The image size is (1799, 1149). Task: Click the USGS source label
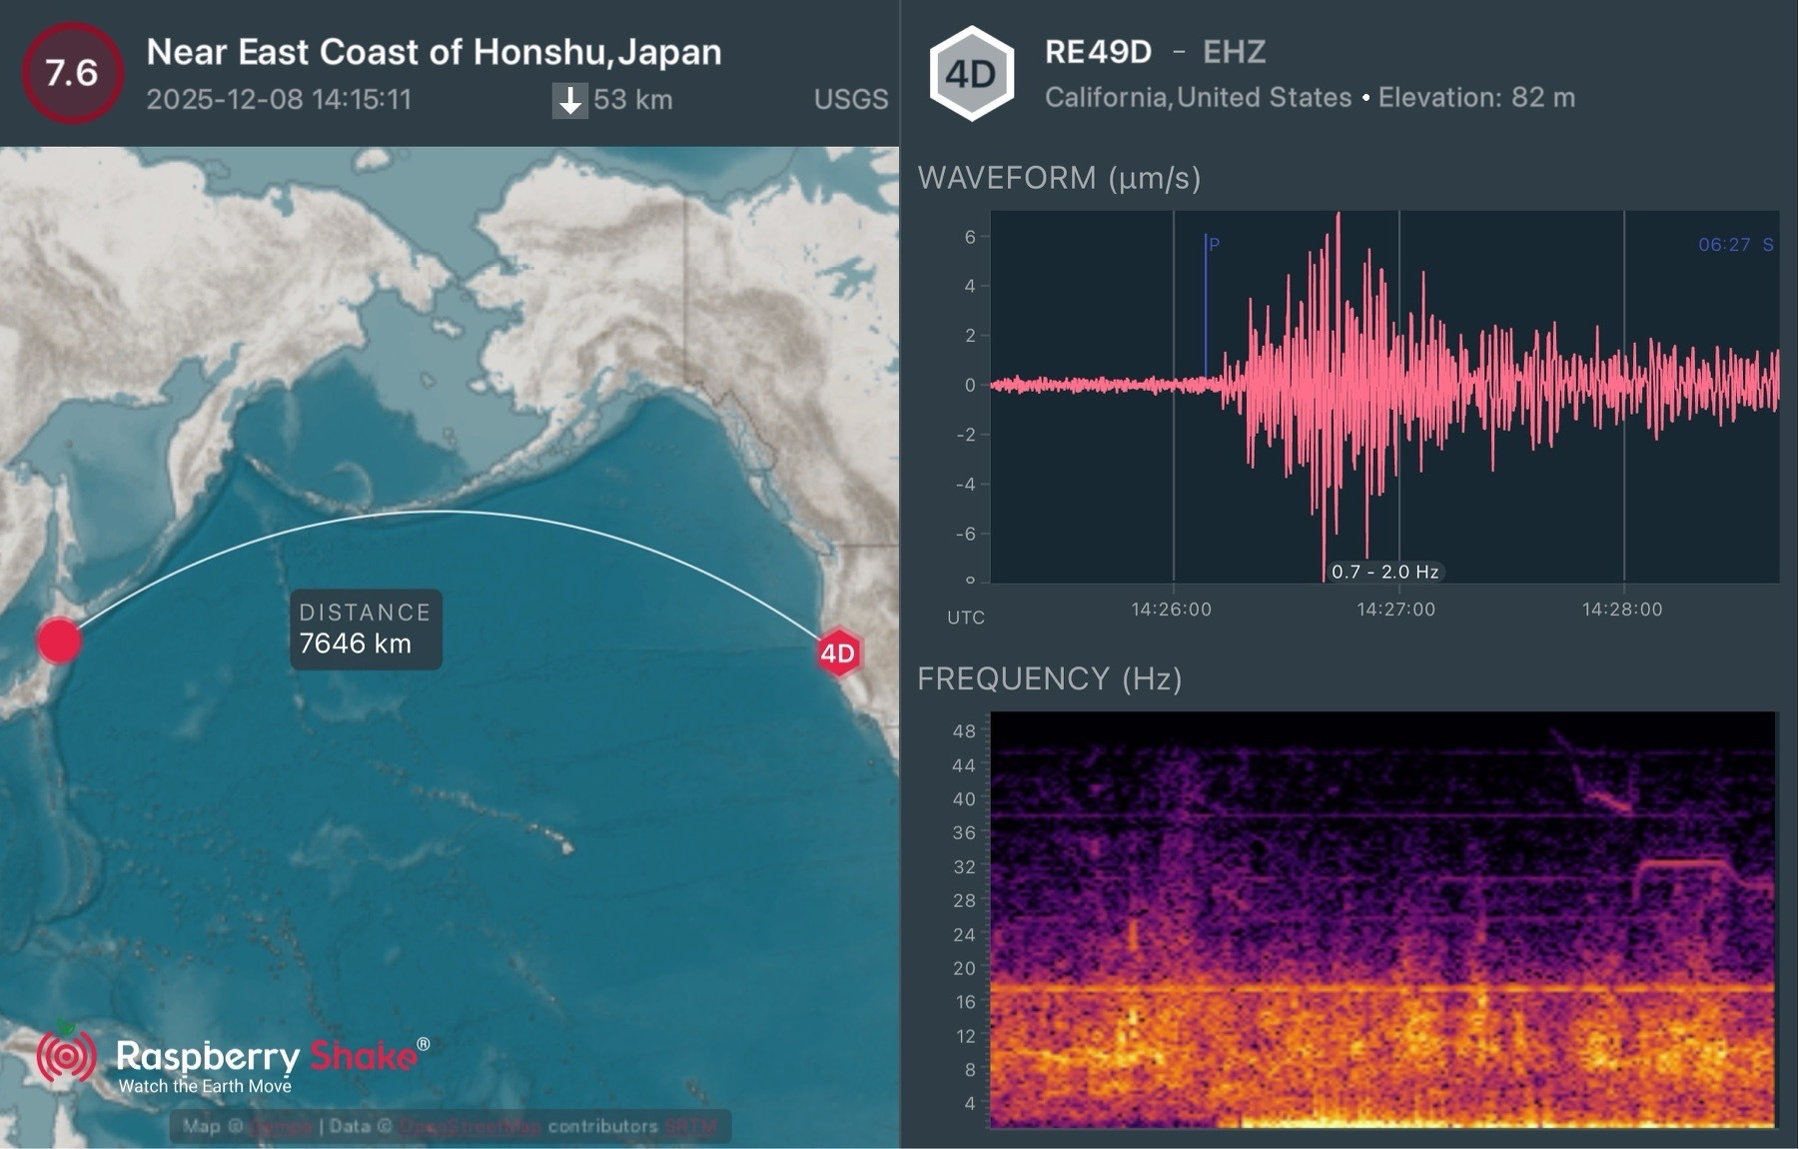(851, 100)
